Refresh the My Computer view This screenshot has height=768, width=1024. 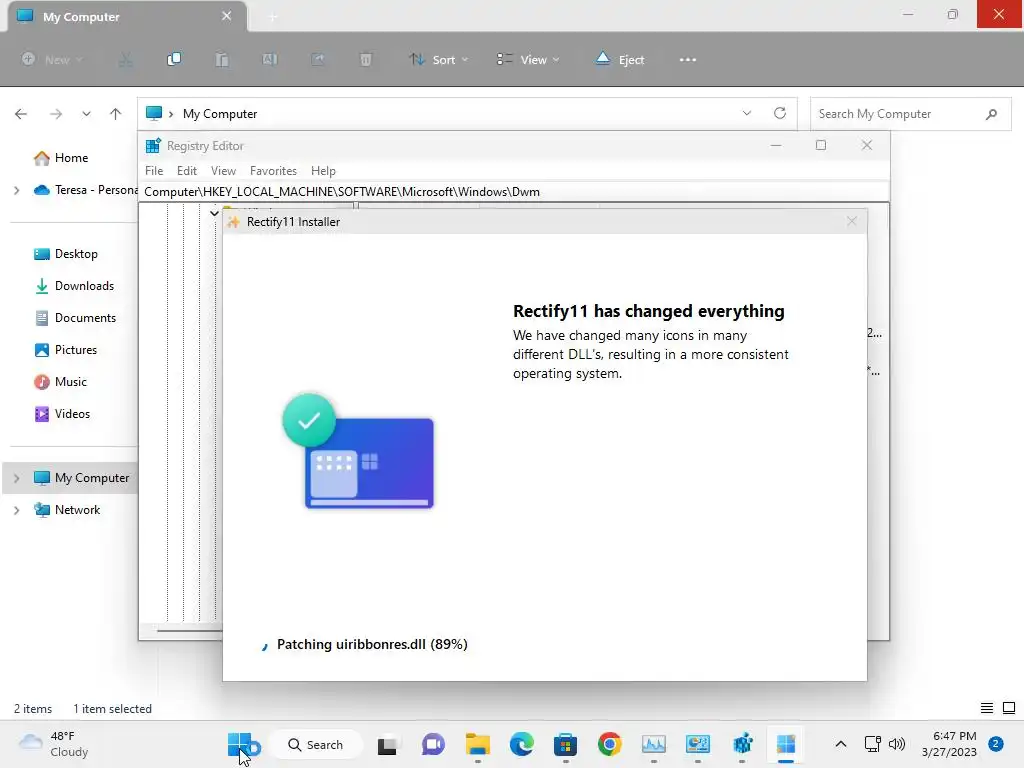pyautogui.click(x=780, y=113)
